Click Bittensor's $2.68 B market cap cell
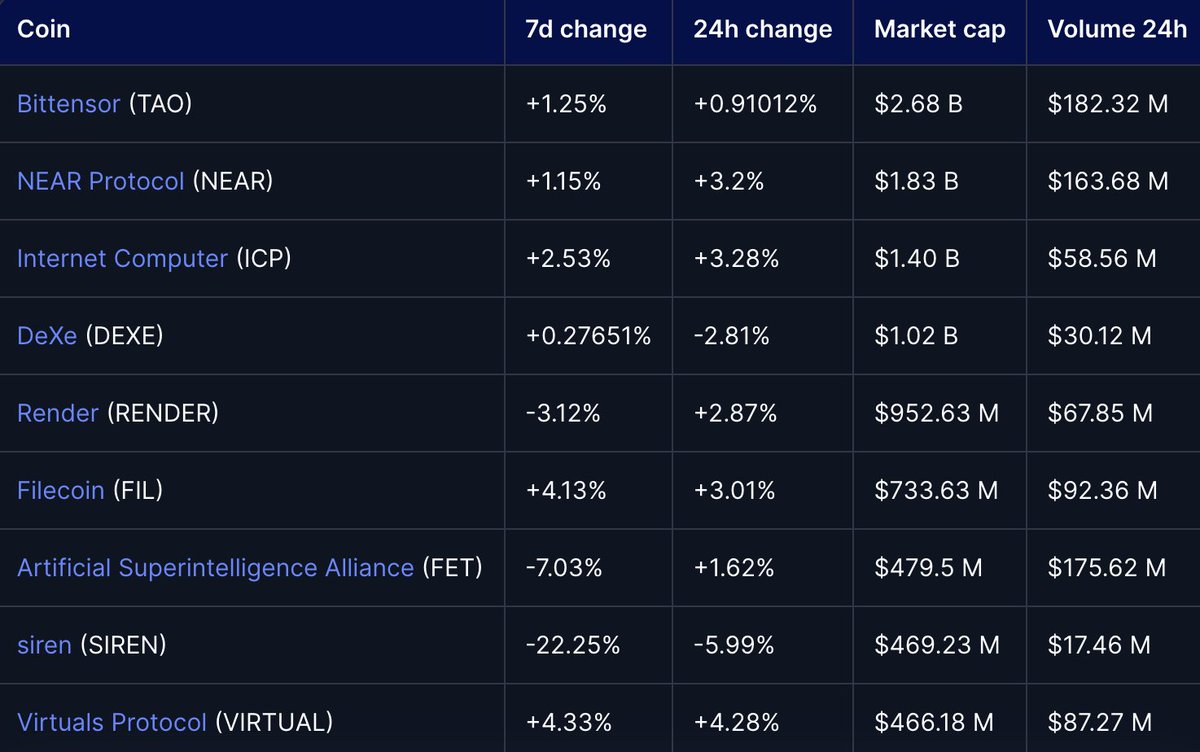The height and width of the screenshot is (752, 1200). tap(918, 103)
